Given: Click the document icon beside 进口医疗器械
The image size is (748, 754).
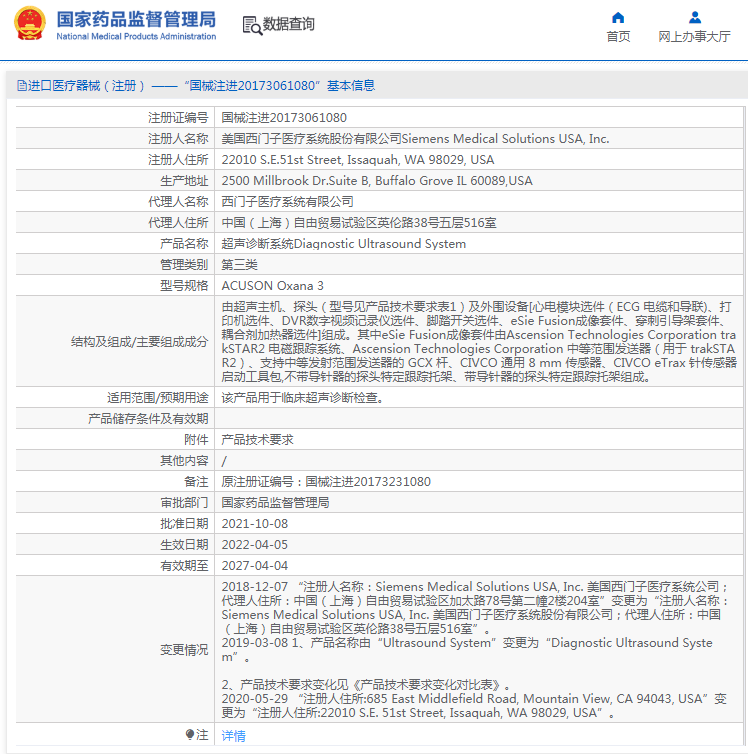Looking at the screenshot, I should 21,86.
